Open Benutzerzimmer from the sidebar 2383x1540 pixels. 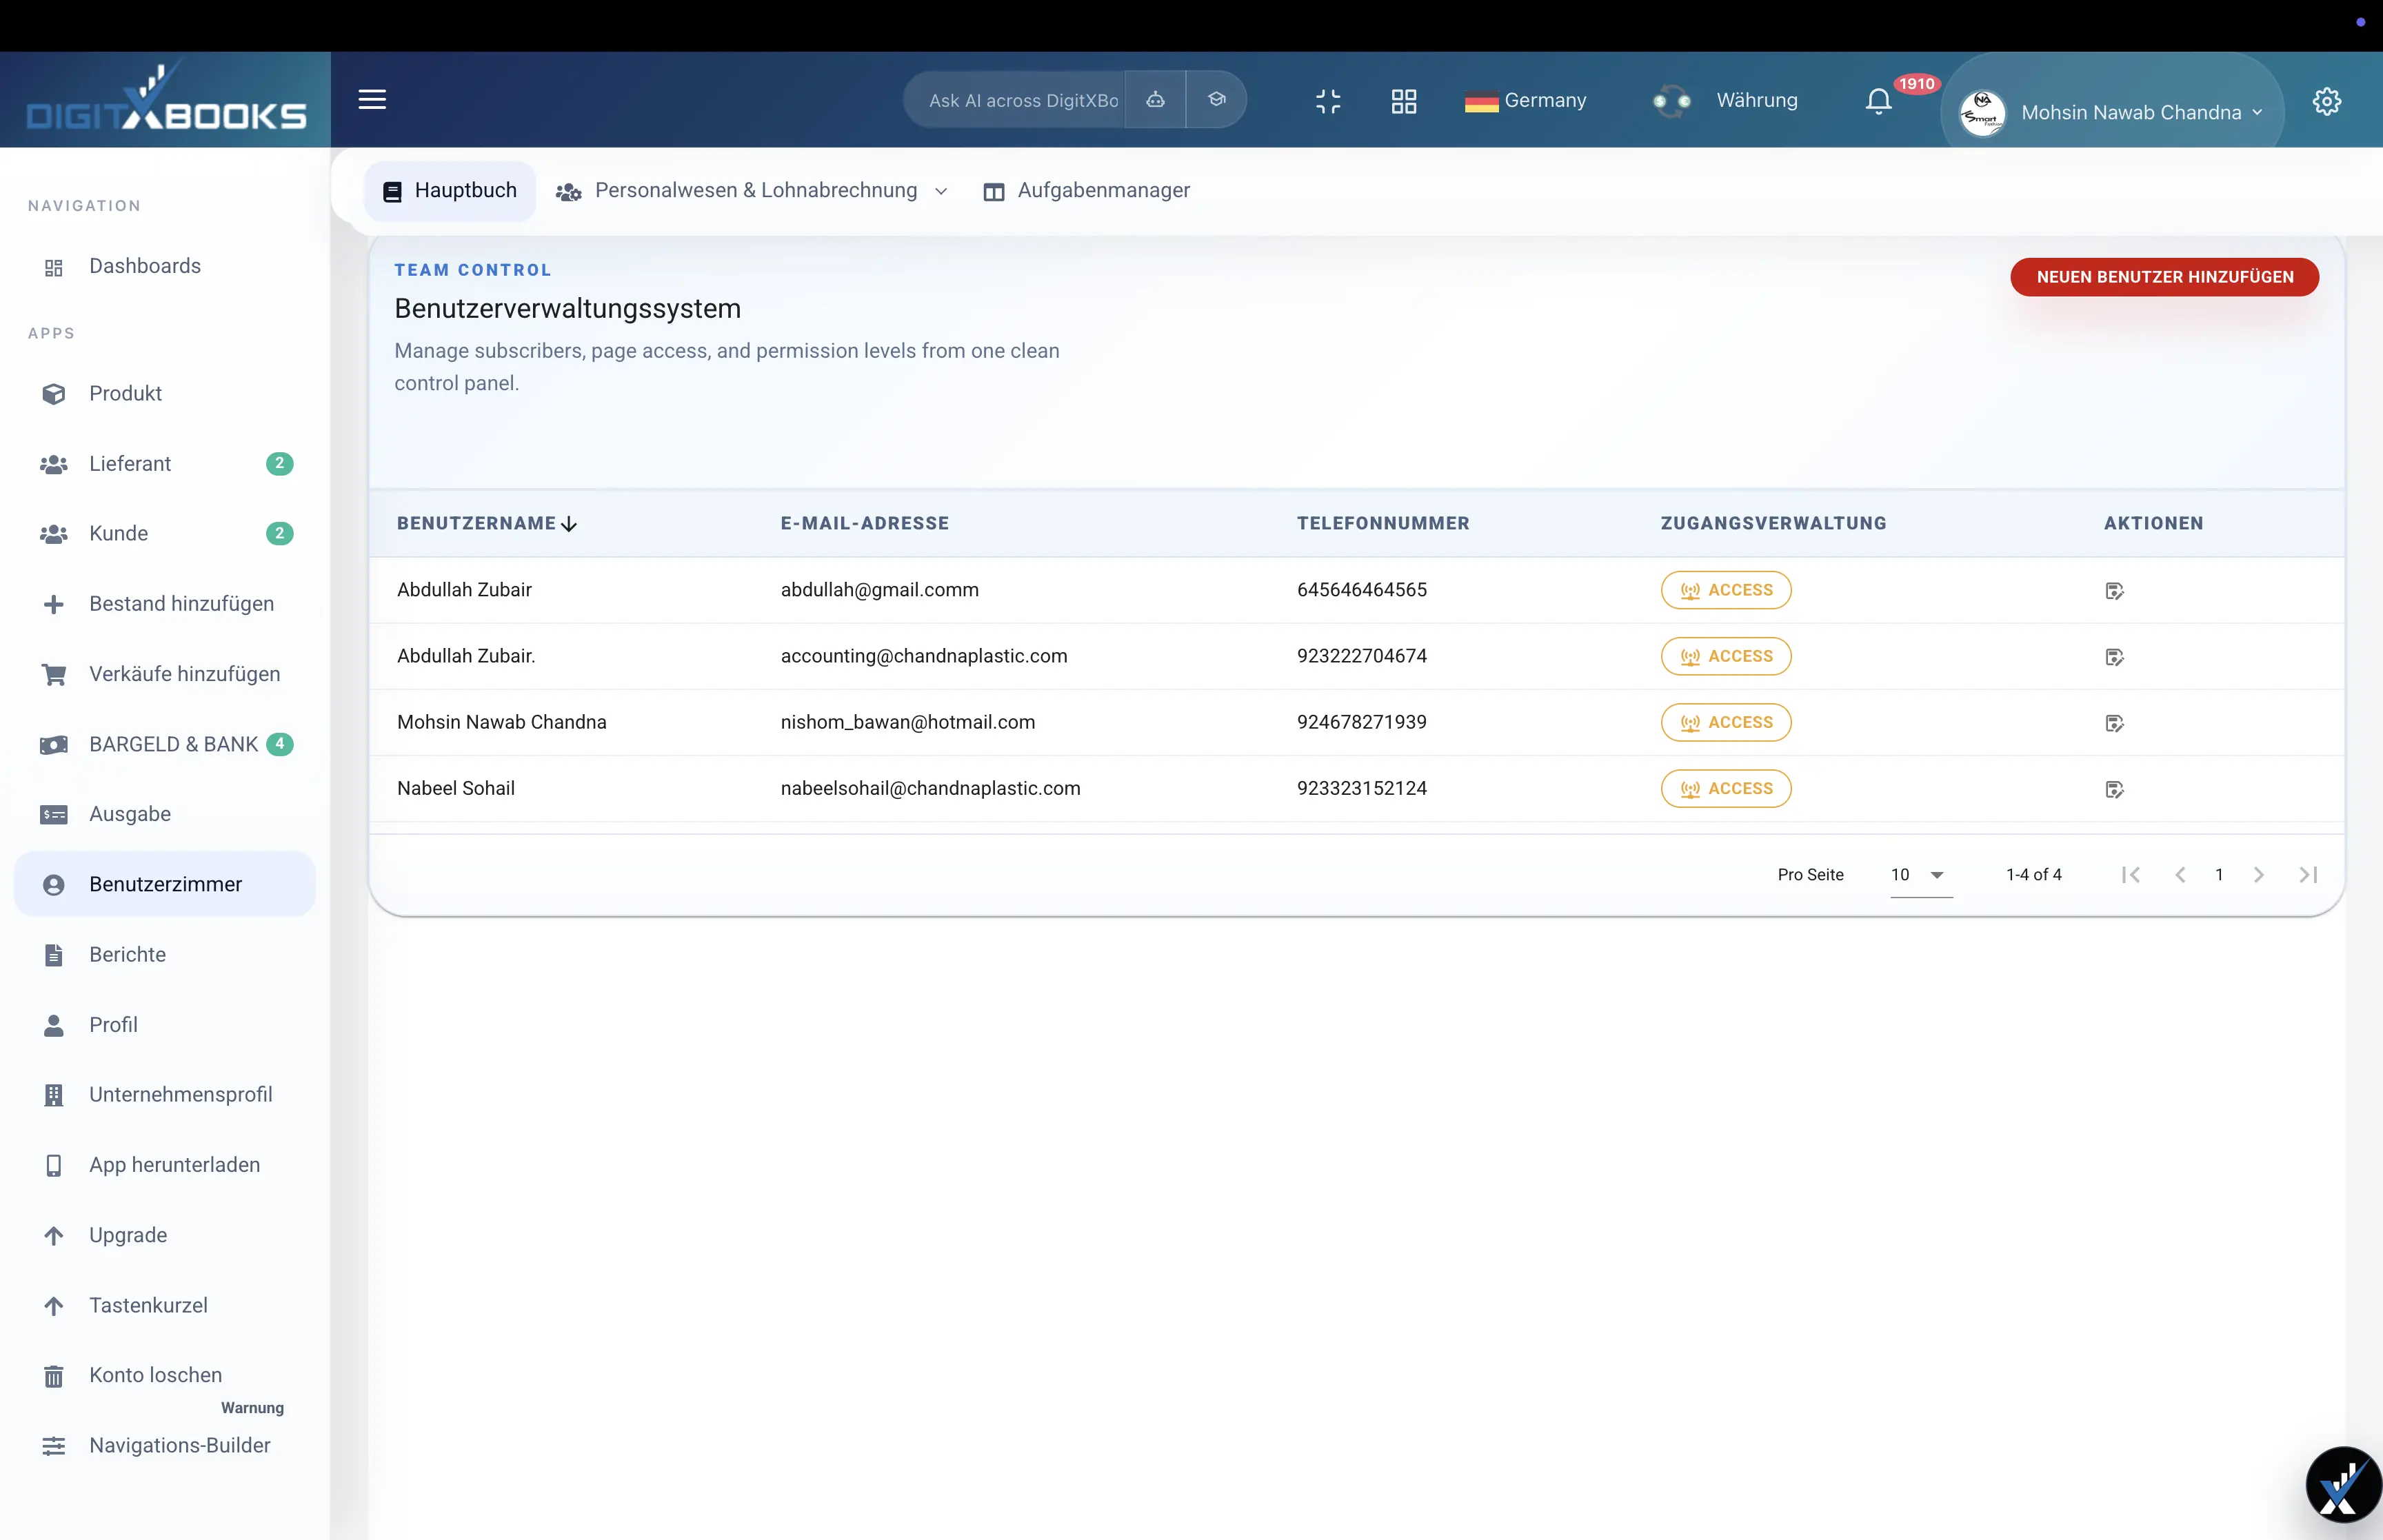point(165,884)
